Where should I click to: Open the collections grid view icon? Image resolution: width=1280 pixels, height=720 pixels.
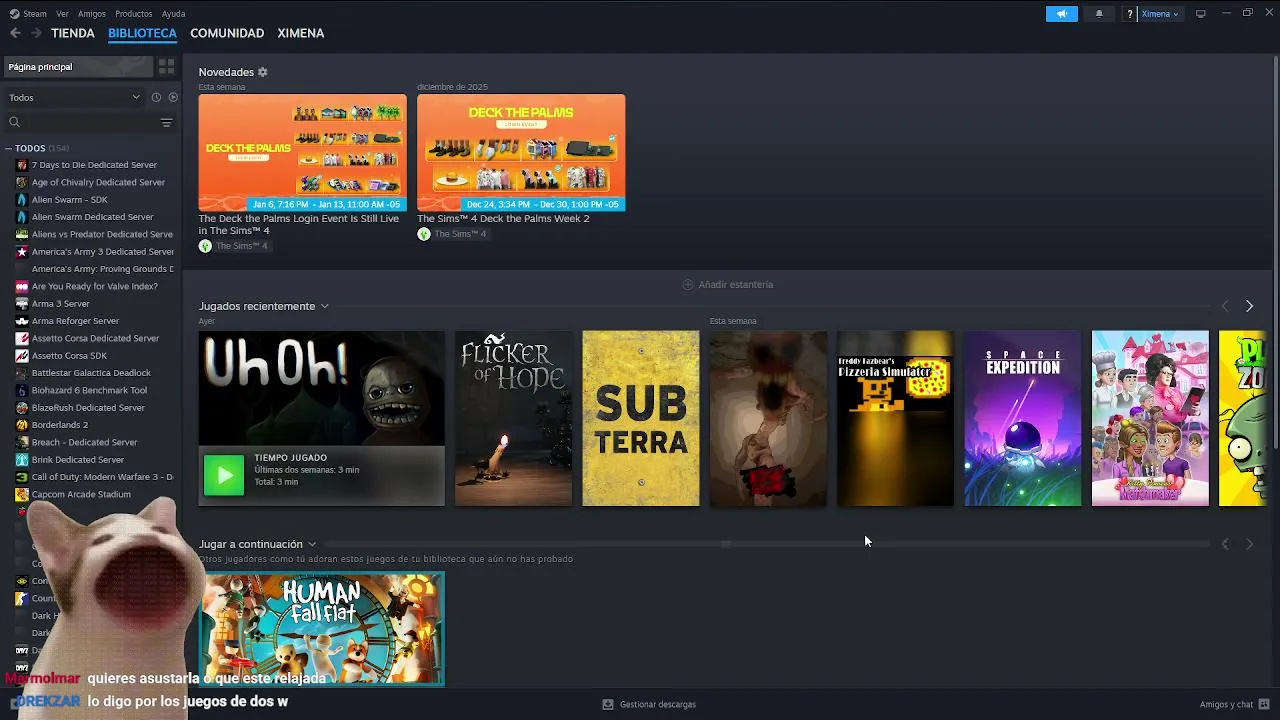166,66
